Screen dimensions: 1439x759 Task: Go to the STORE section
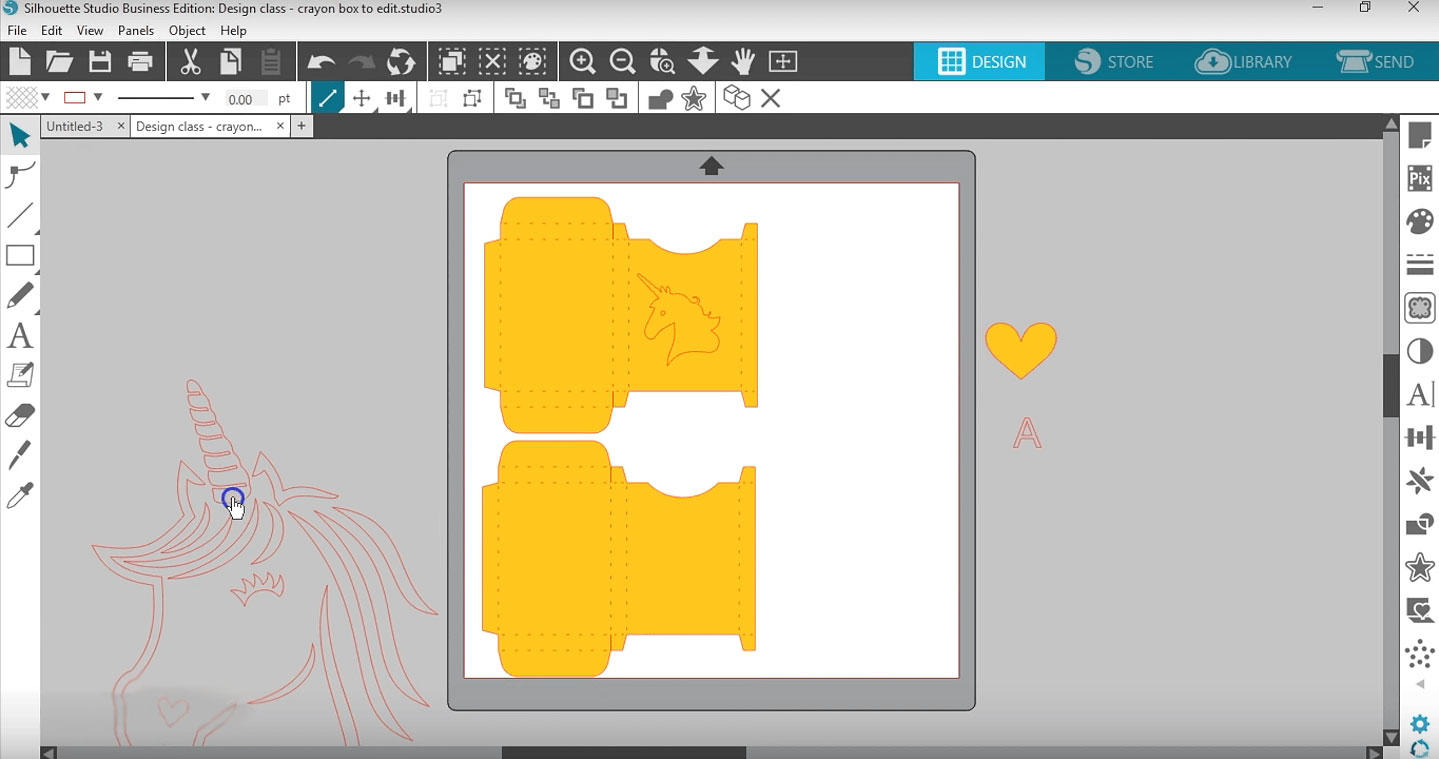(x=1114, y=62)
